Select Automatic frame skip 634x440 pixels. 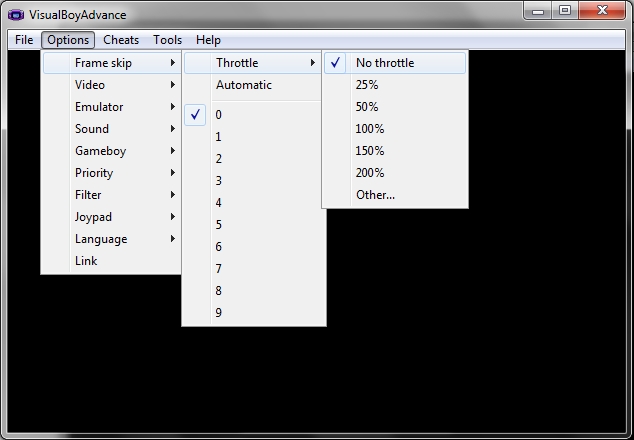pos(244,85)
